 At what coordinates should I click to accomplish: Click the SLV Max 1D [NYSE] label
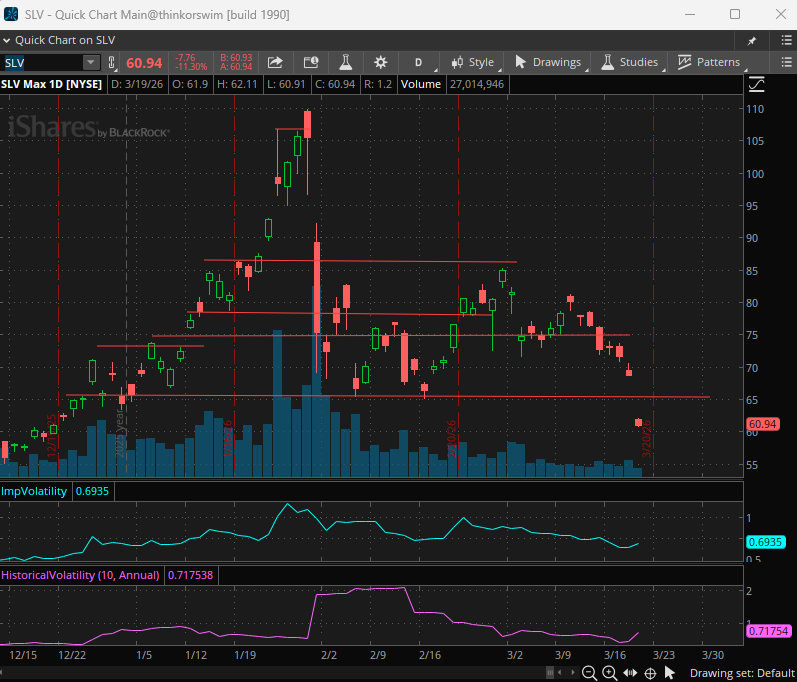point(51,84)
